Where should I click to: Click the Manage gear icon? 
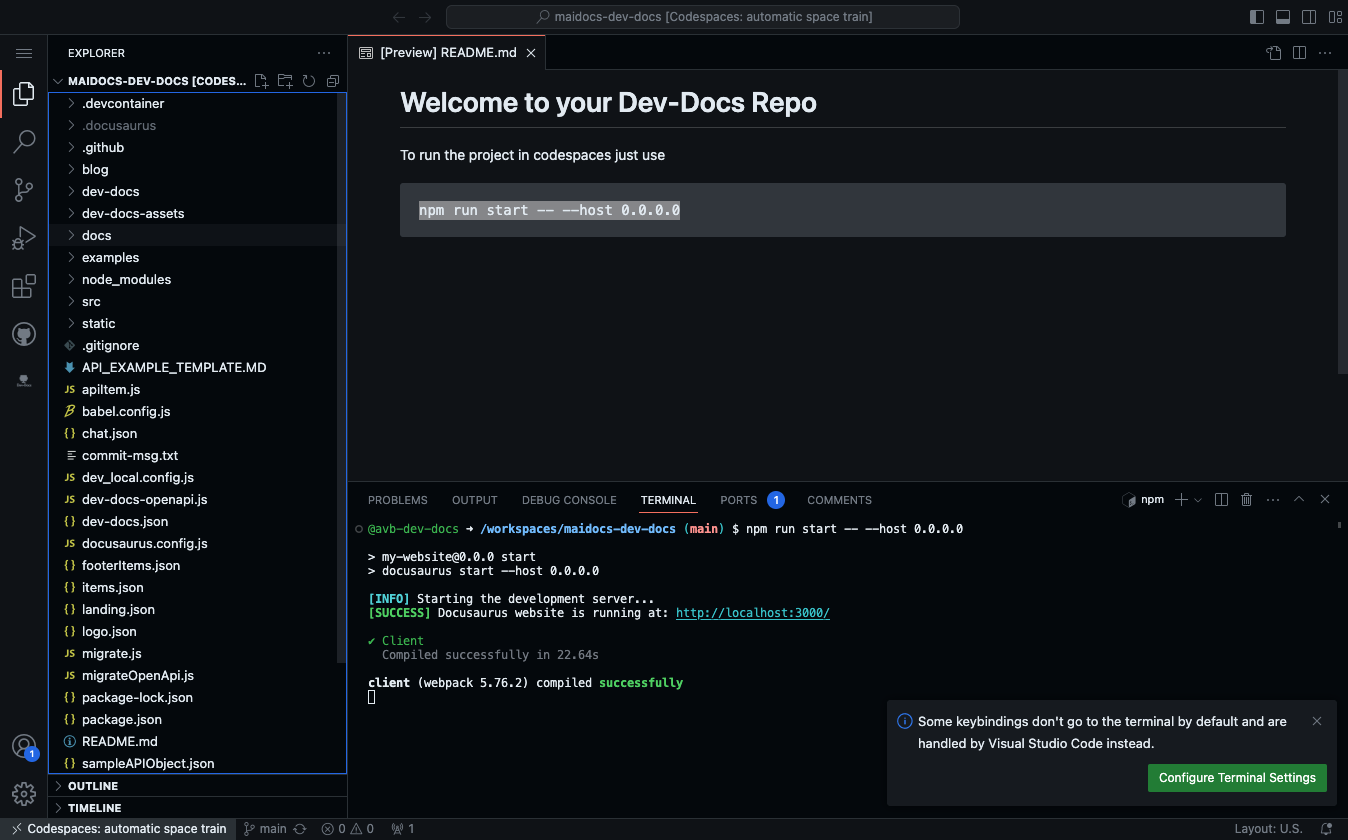coord(24,794)
